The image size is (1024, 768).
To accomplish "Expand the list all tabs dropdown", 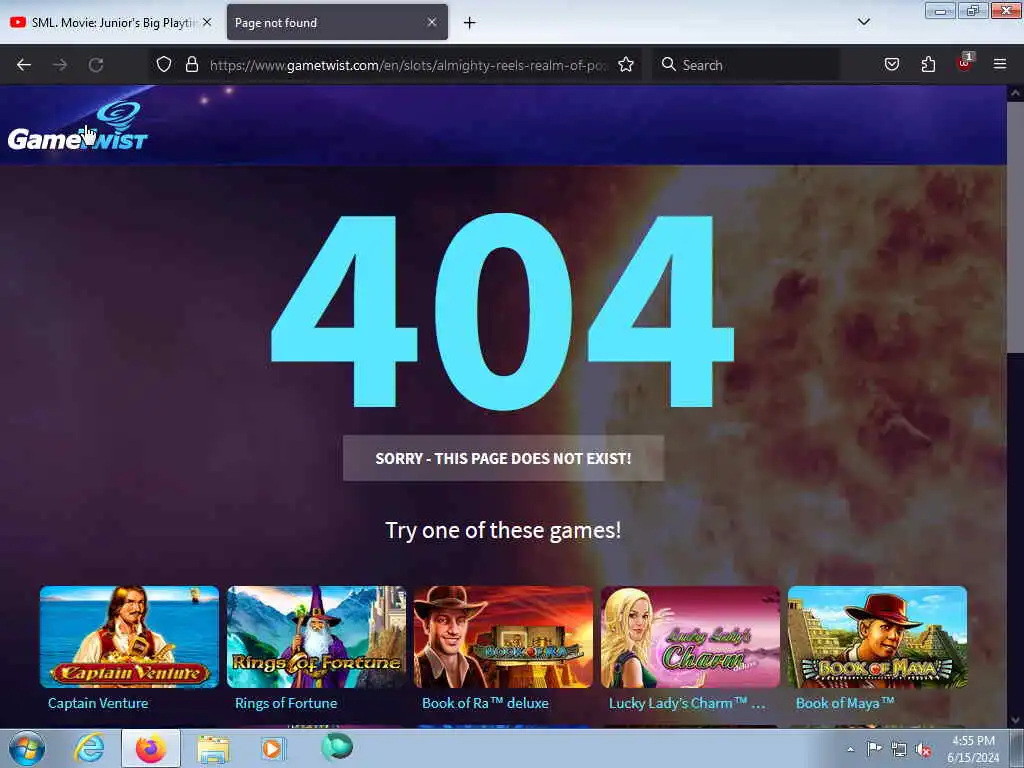I will tap(863, 22).
